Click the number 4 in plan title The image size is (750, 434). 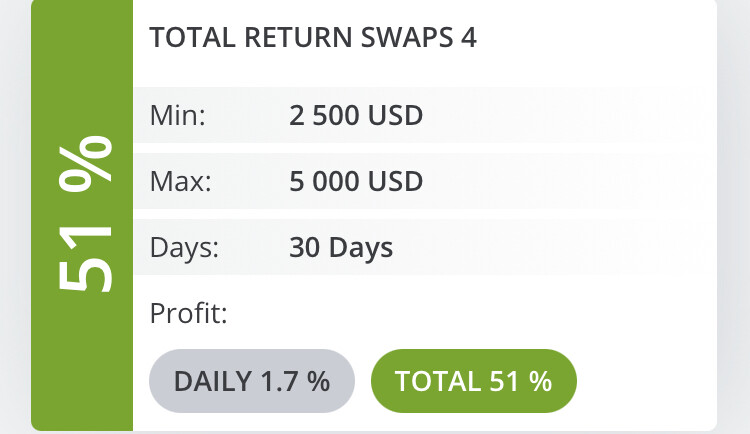tap(469, 38)
